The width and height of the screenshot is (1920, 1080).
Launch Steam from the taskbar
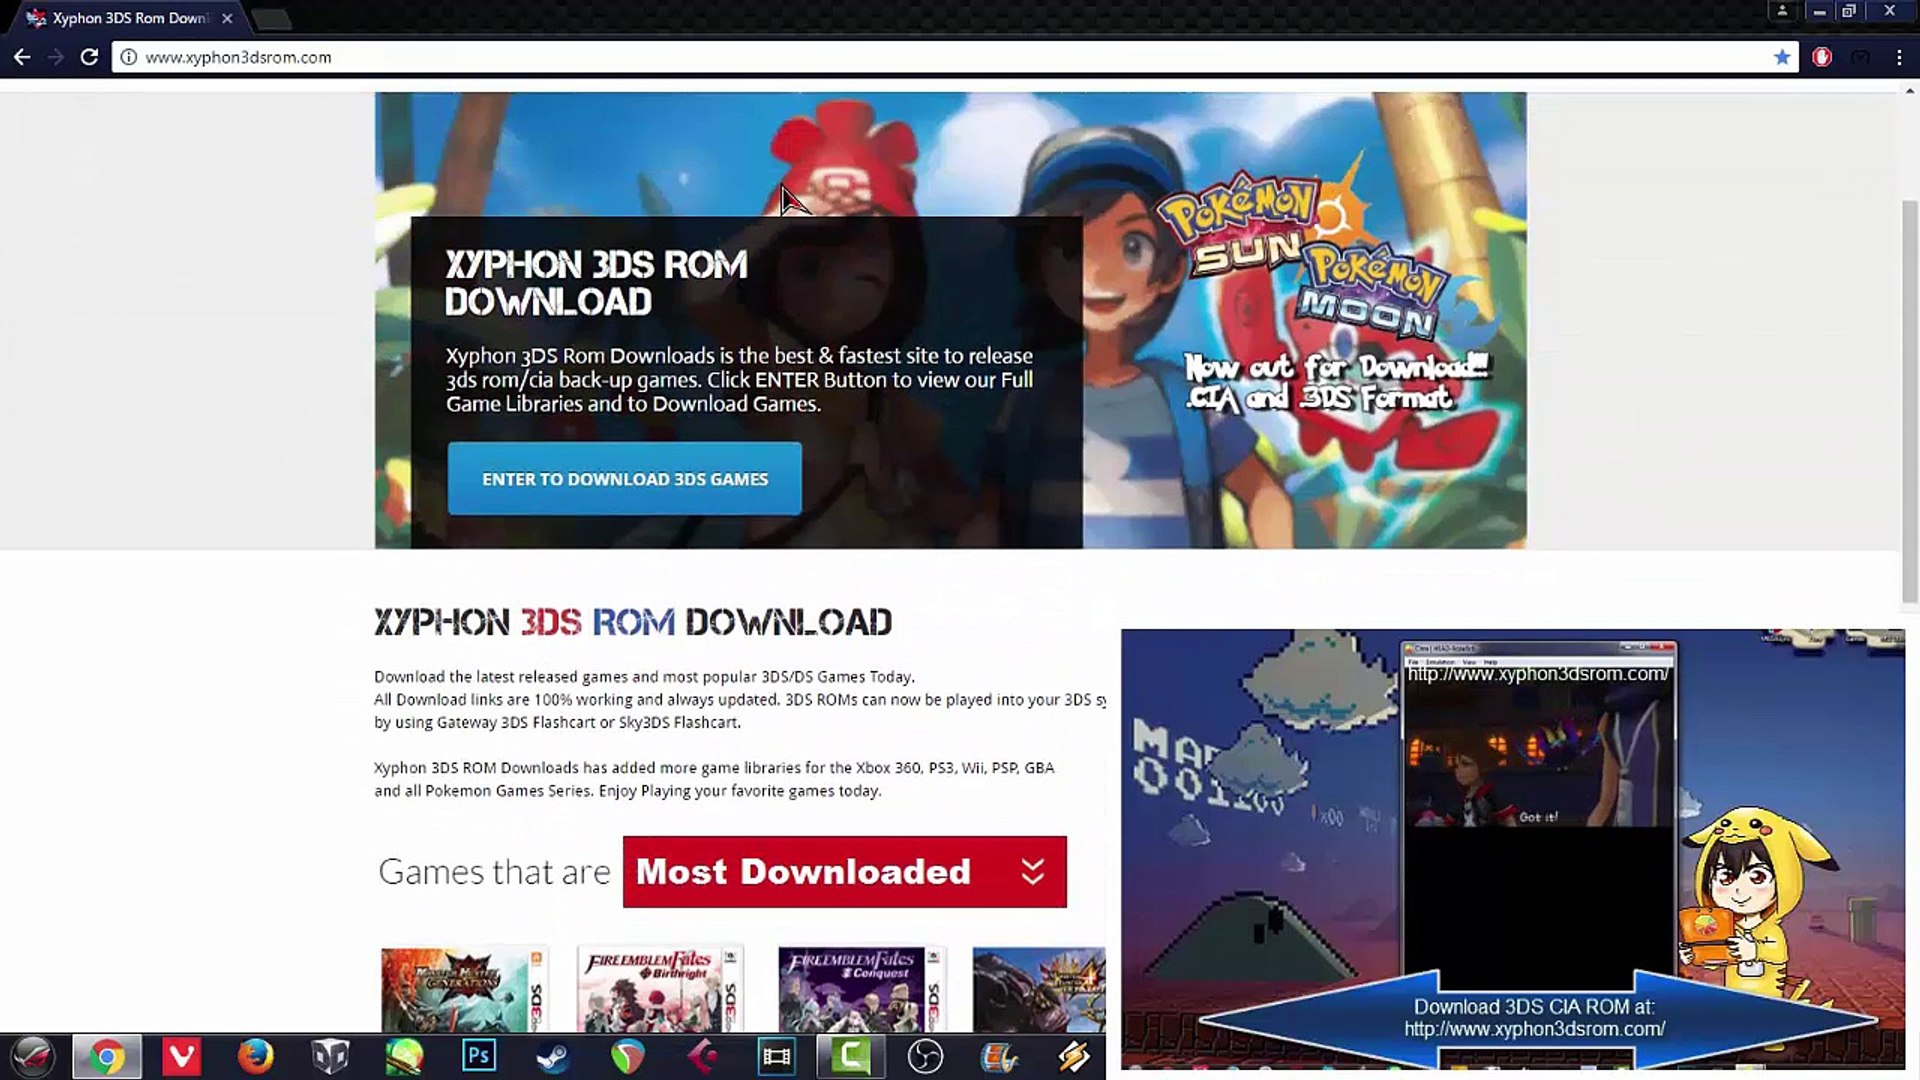tap(552, 1056)
